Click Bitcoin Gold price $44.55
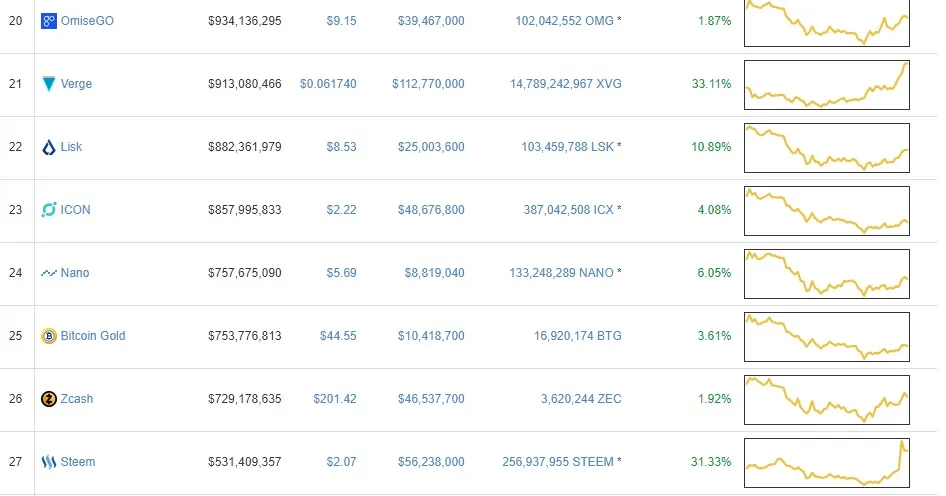This screenshot has width=946, height=496. 338,335
